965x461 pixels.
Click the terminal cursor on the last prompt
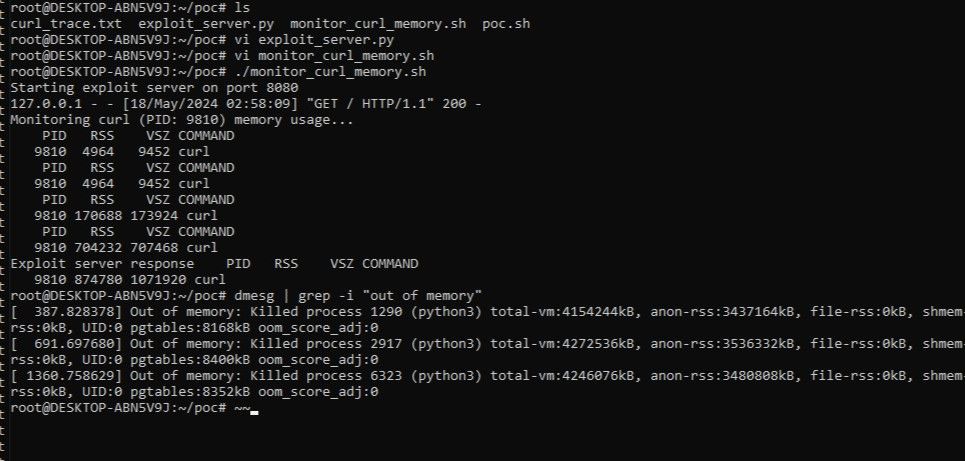[255, 410]
